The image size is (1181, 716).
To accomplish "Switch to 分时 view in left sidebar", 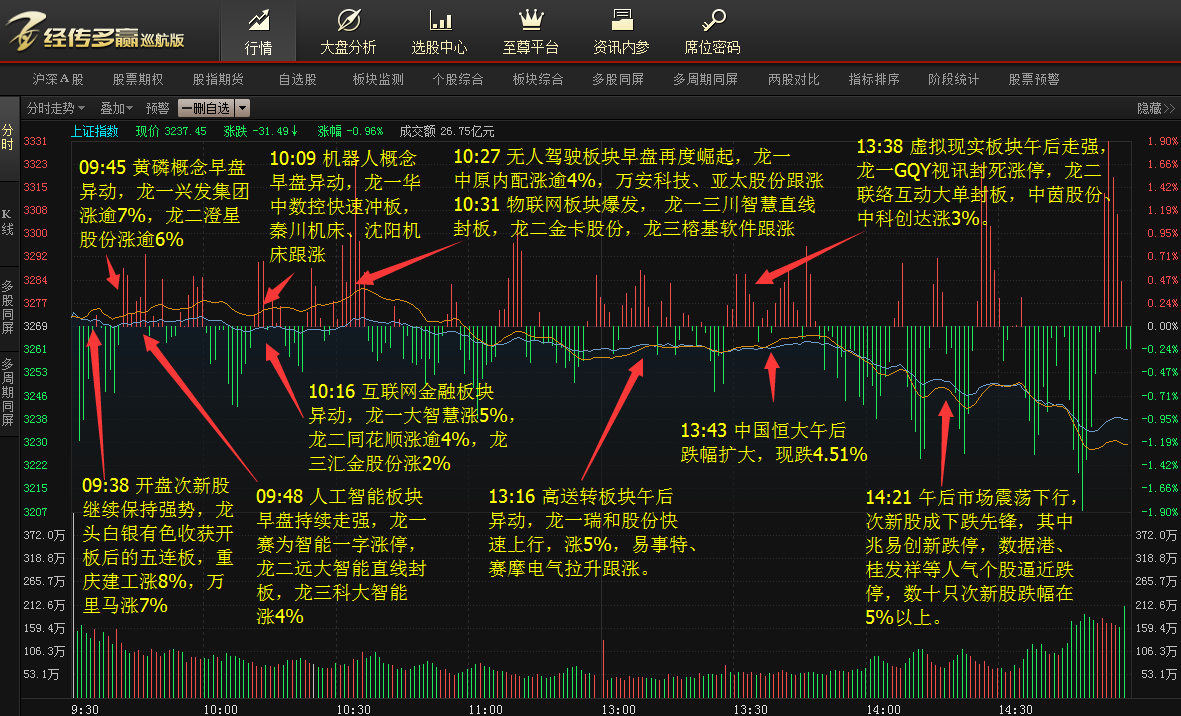I will (x=8, y=138).
